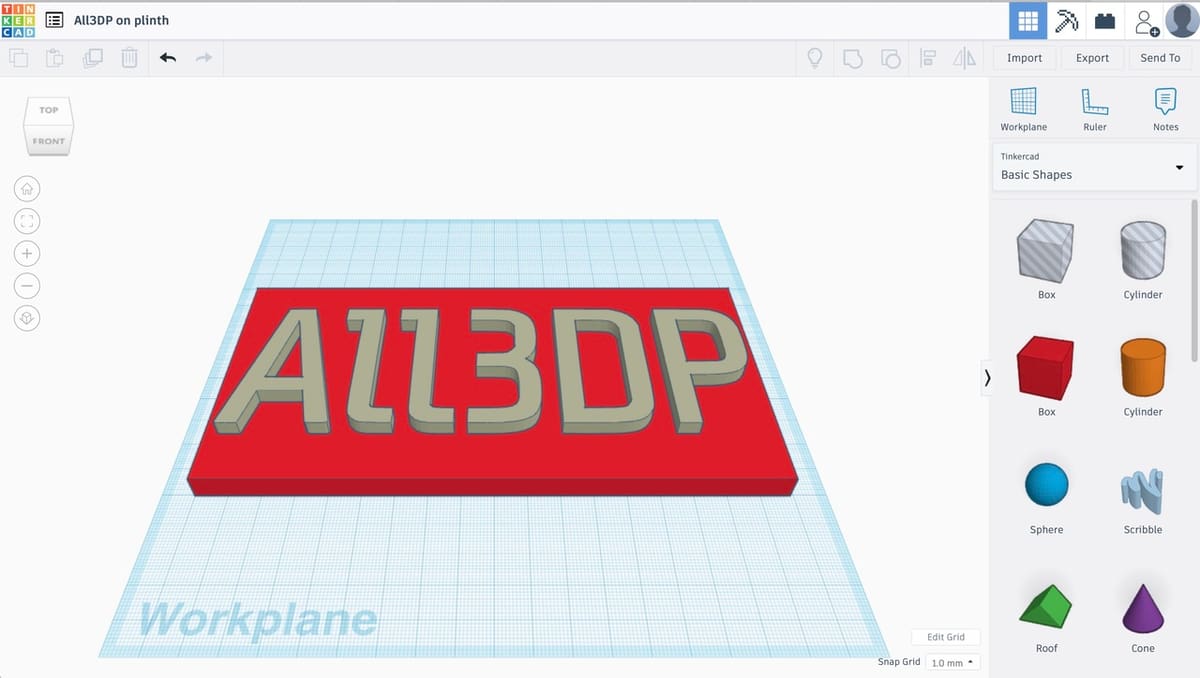Select the striped hole Cylinder shape

[1142, 250]
